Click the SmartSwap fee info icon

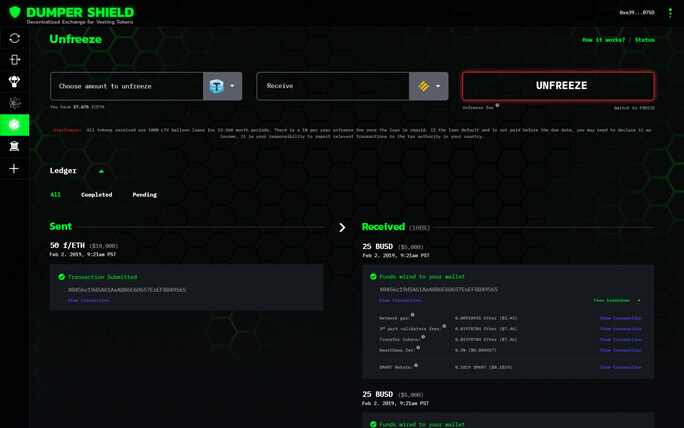(418, 348)
